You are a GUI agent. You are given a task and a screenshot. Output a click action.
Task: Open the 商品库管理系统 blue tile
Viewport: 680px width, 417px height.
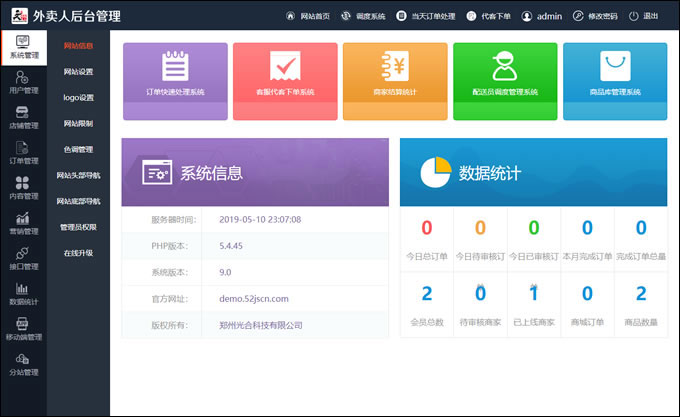[x=615, y=76]
